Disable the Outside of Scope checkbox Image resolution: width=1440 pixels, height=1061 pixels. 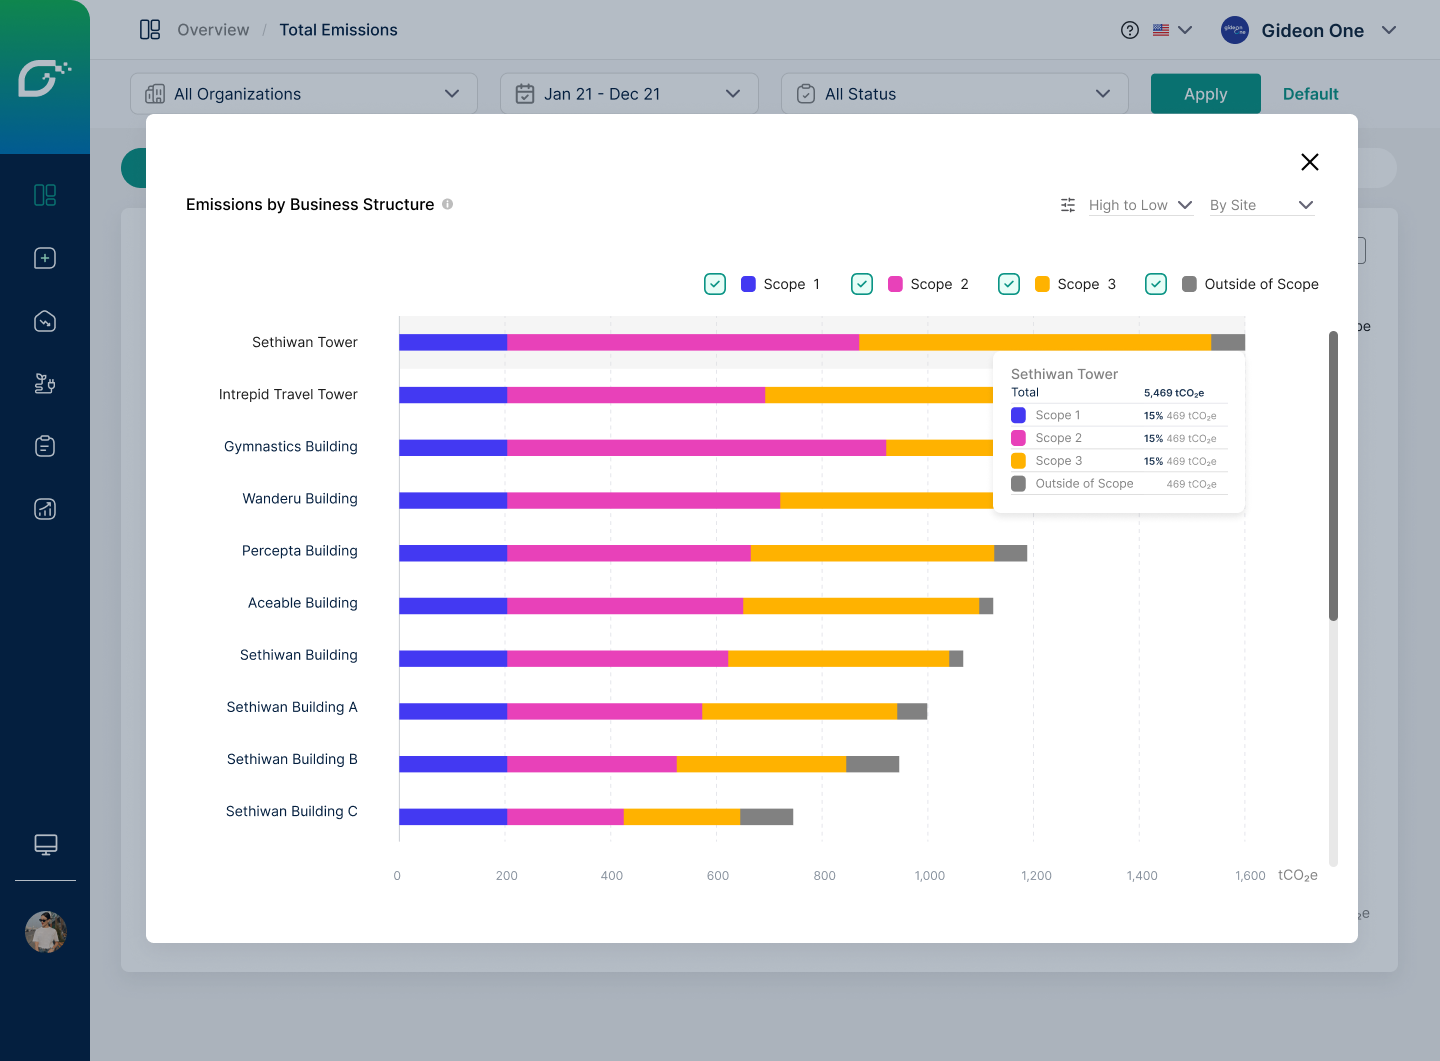click(x=1156, y=284)
